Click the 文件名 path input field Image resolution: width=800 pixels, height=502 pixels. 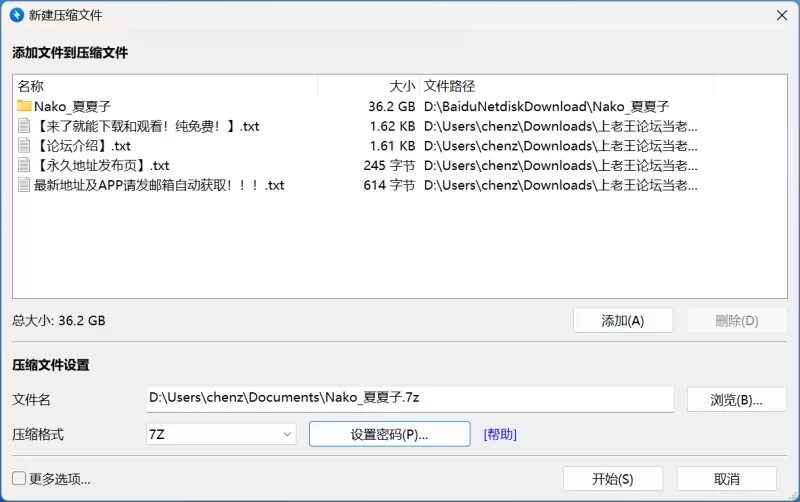tap(410, 398)
